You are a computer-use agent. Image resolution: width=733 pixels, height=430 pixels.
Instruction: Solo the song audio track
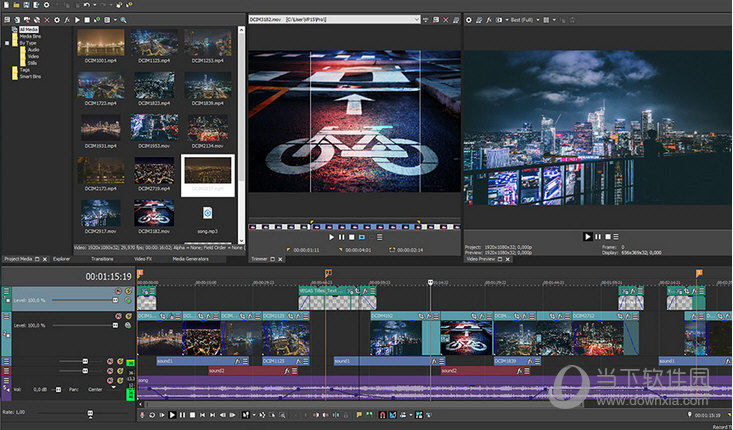[120, 380]
